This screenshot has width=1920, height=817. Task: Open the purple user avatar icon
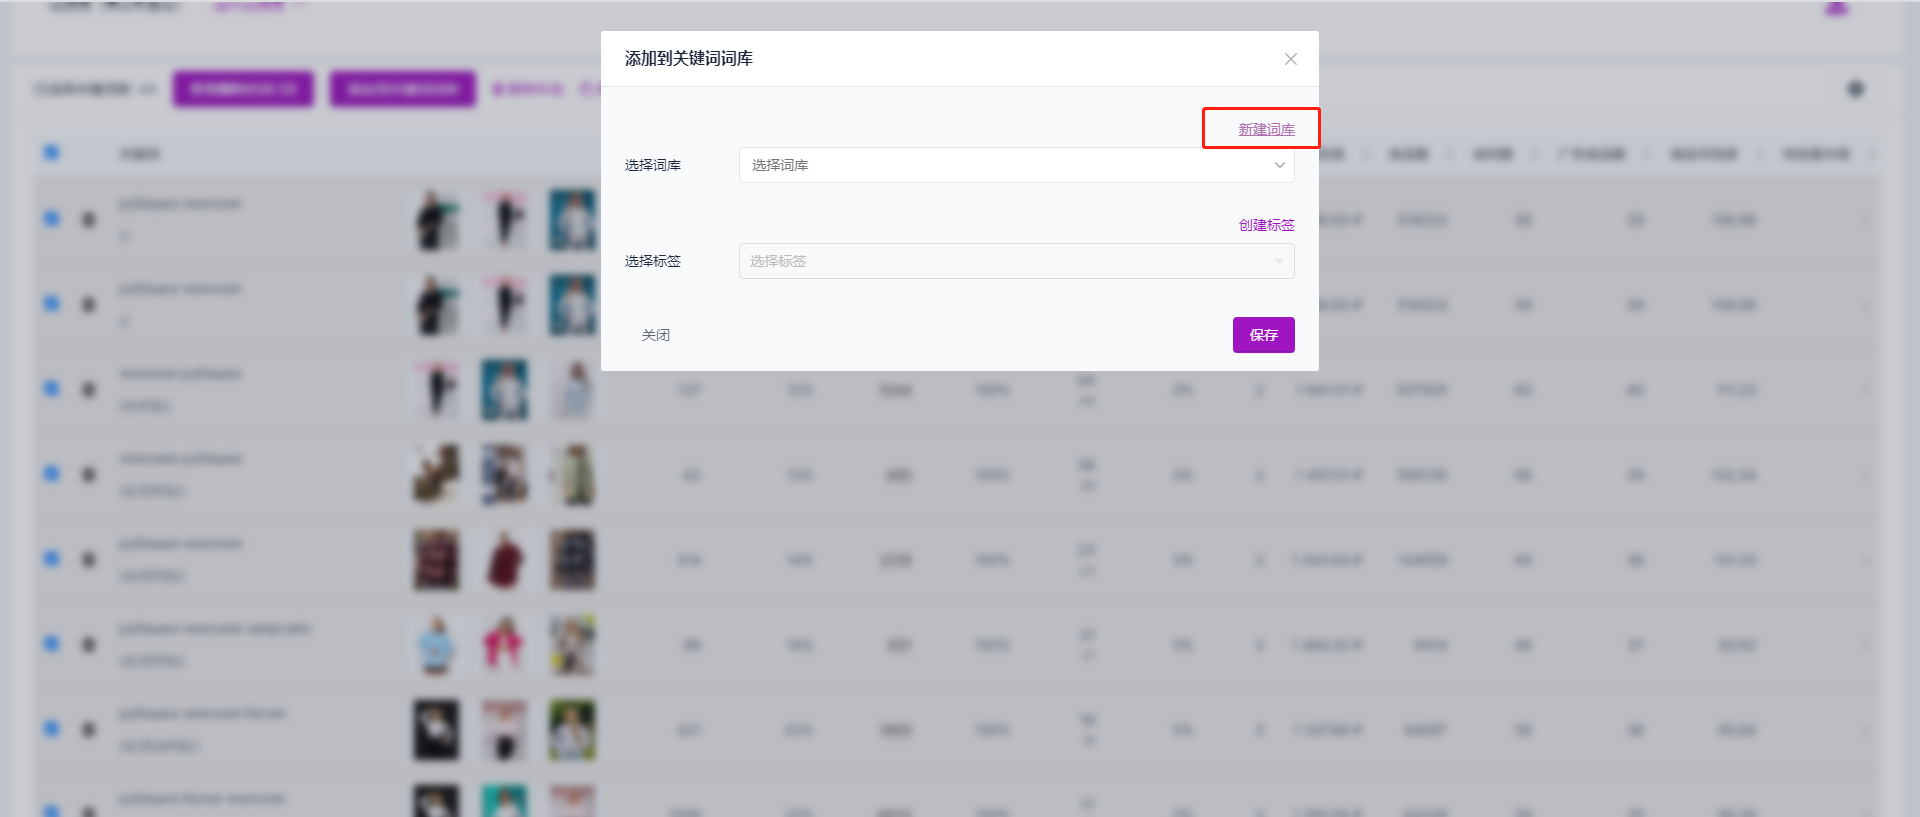pos(1836,8)
